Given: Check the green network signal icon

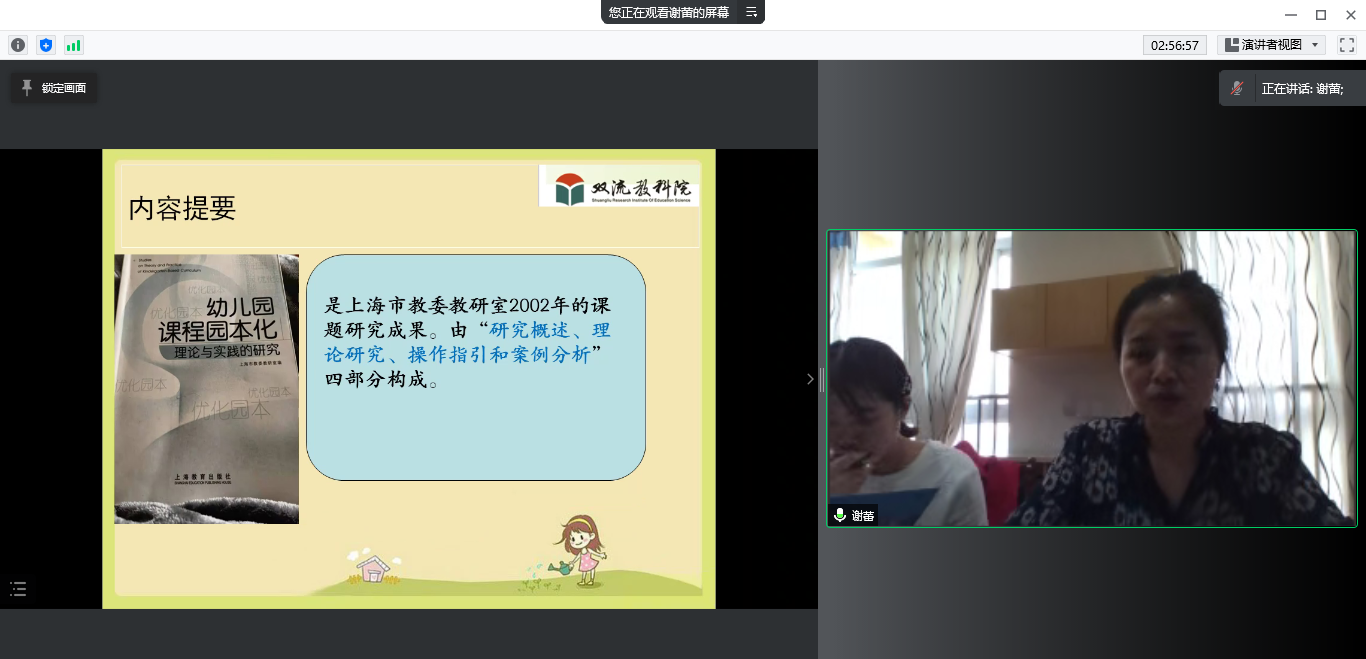Looking at the screenshot, I should (x=74, y=45).
